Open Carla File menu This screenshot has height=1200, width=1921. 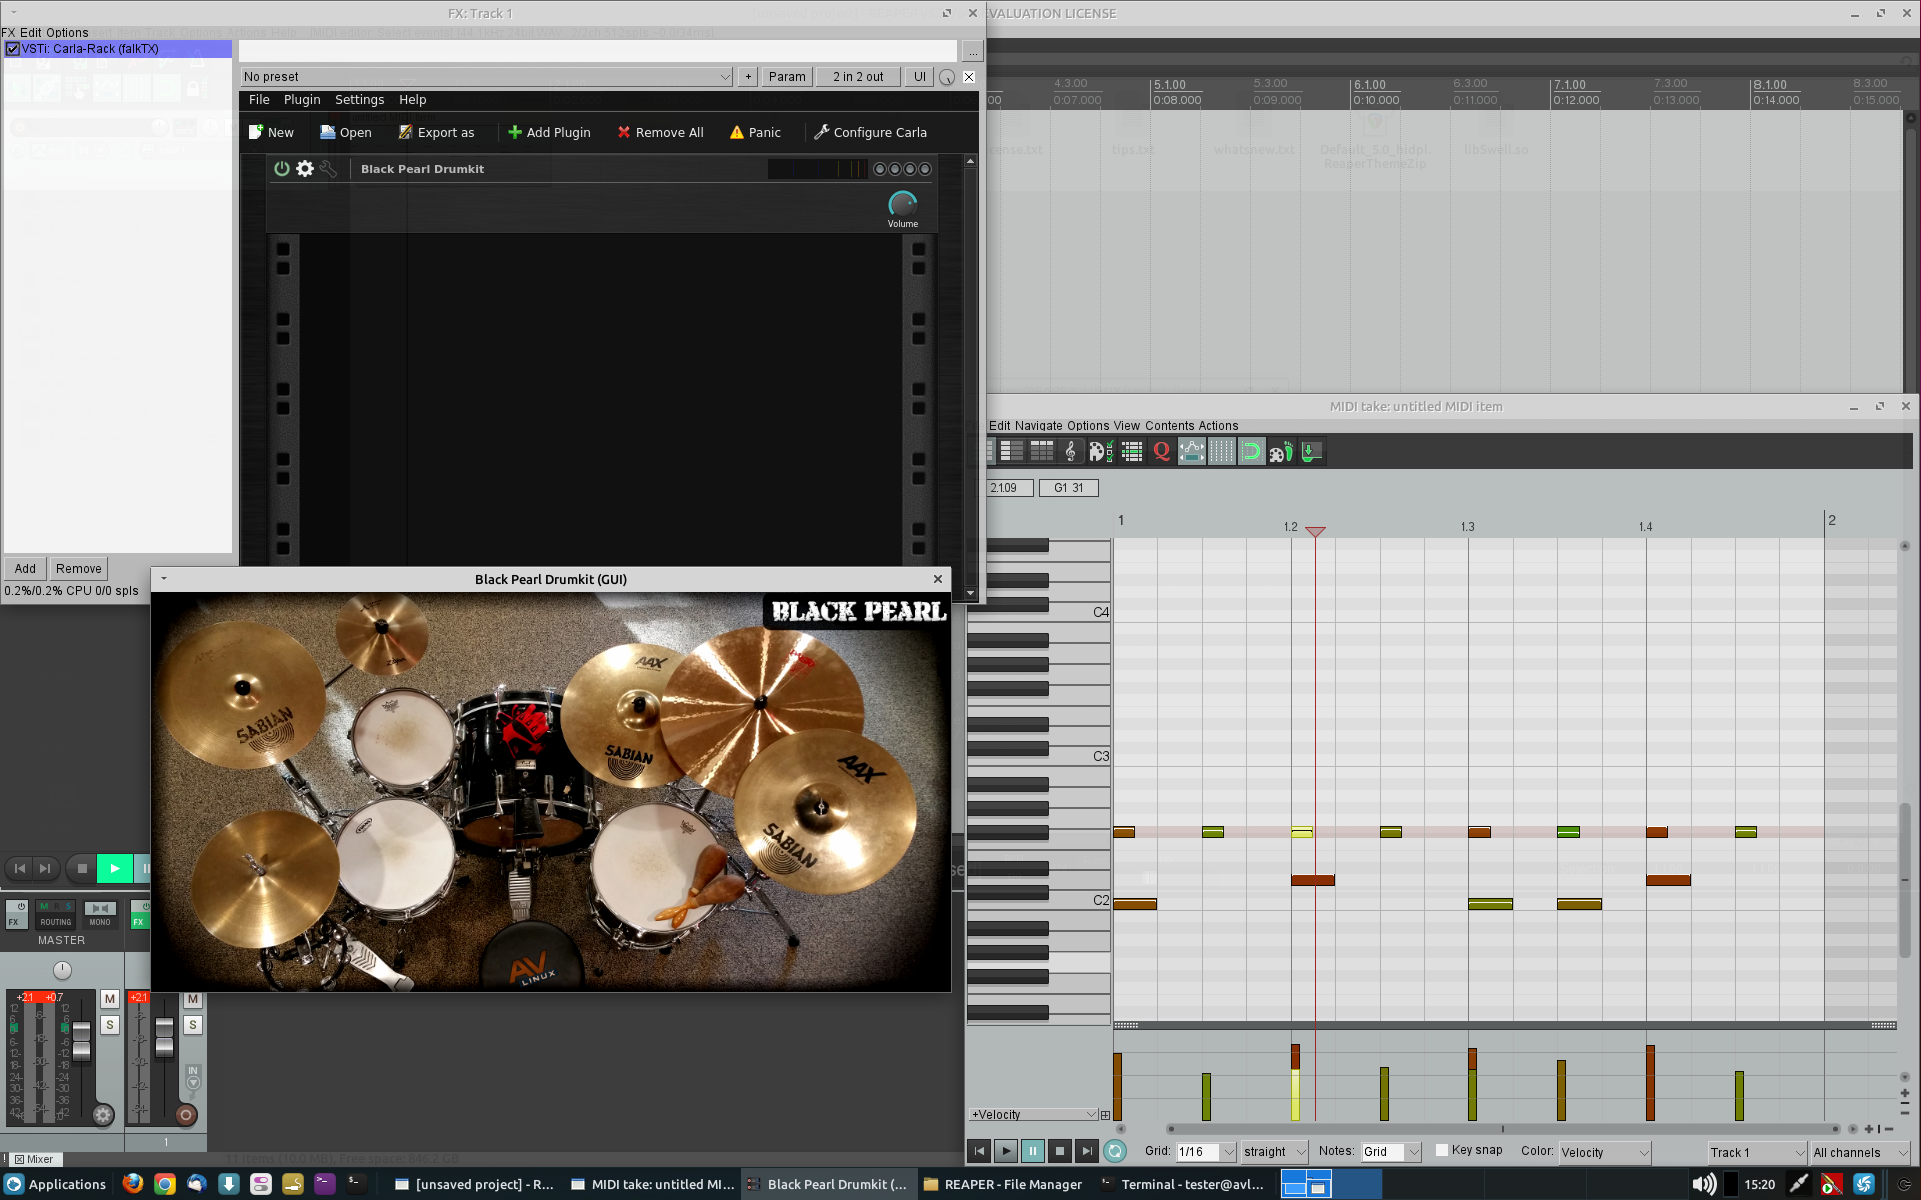click(x=259, y=100)
